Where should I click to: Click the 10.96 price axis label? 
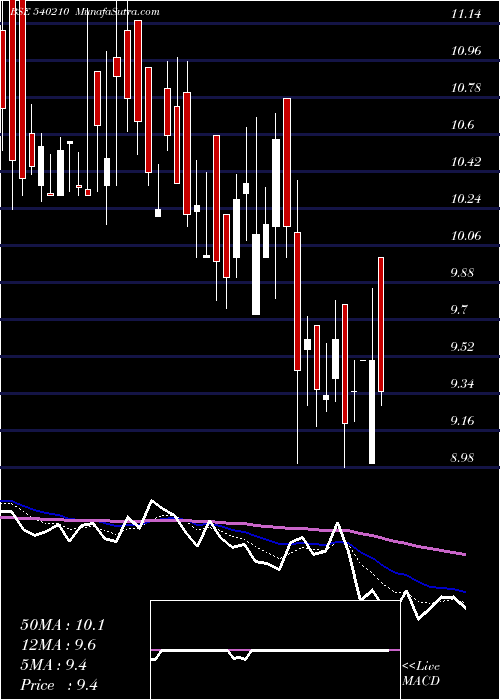pos(466,51)
